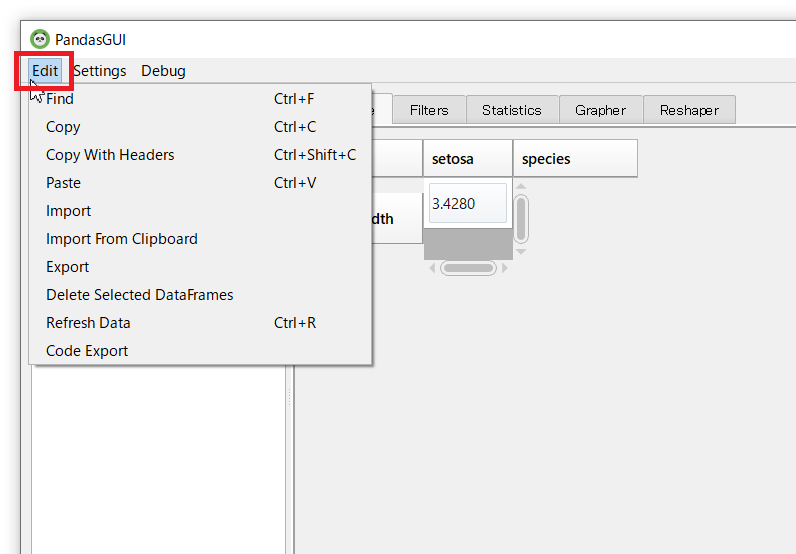796x554 pixels.
Task: Select the cell containing 3.4280
Action: (467, 204)
